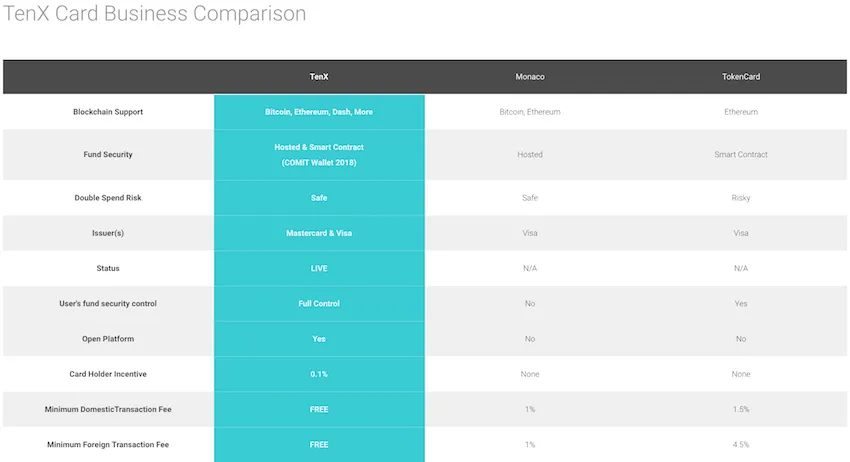The height and width of the screenshot is (462, 850).
Task: Select TenX 'Yes' Open Platform cell
Action: 319,339
